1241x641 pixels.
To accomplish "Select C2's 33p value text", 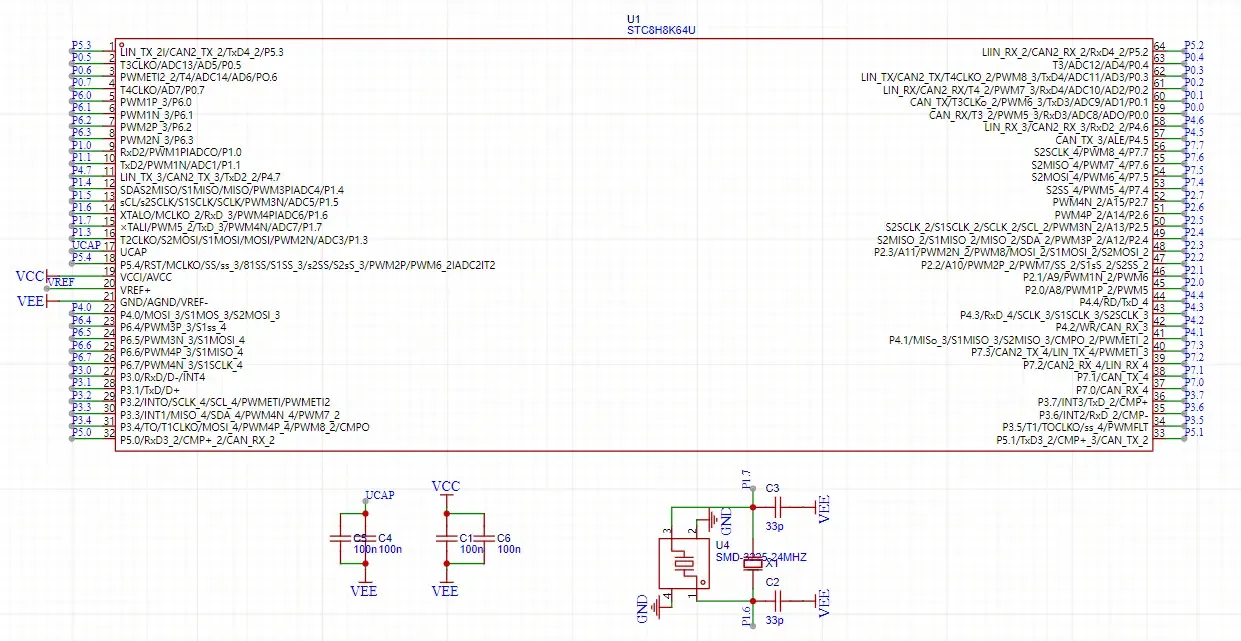I will 774,620.
